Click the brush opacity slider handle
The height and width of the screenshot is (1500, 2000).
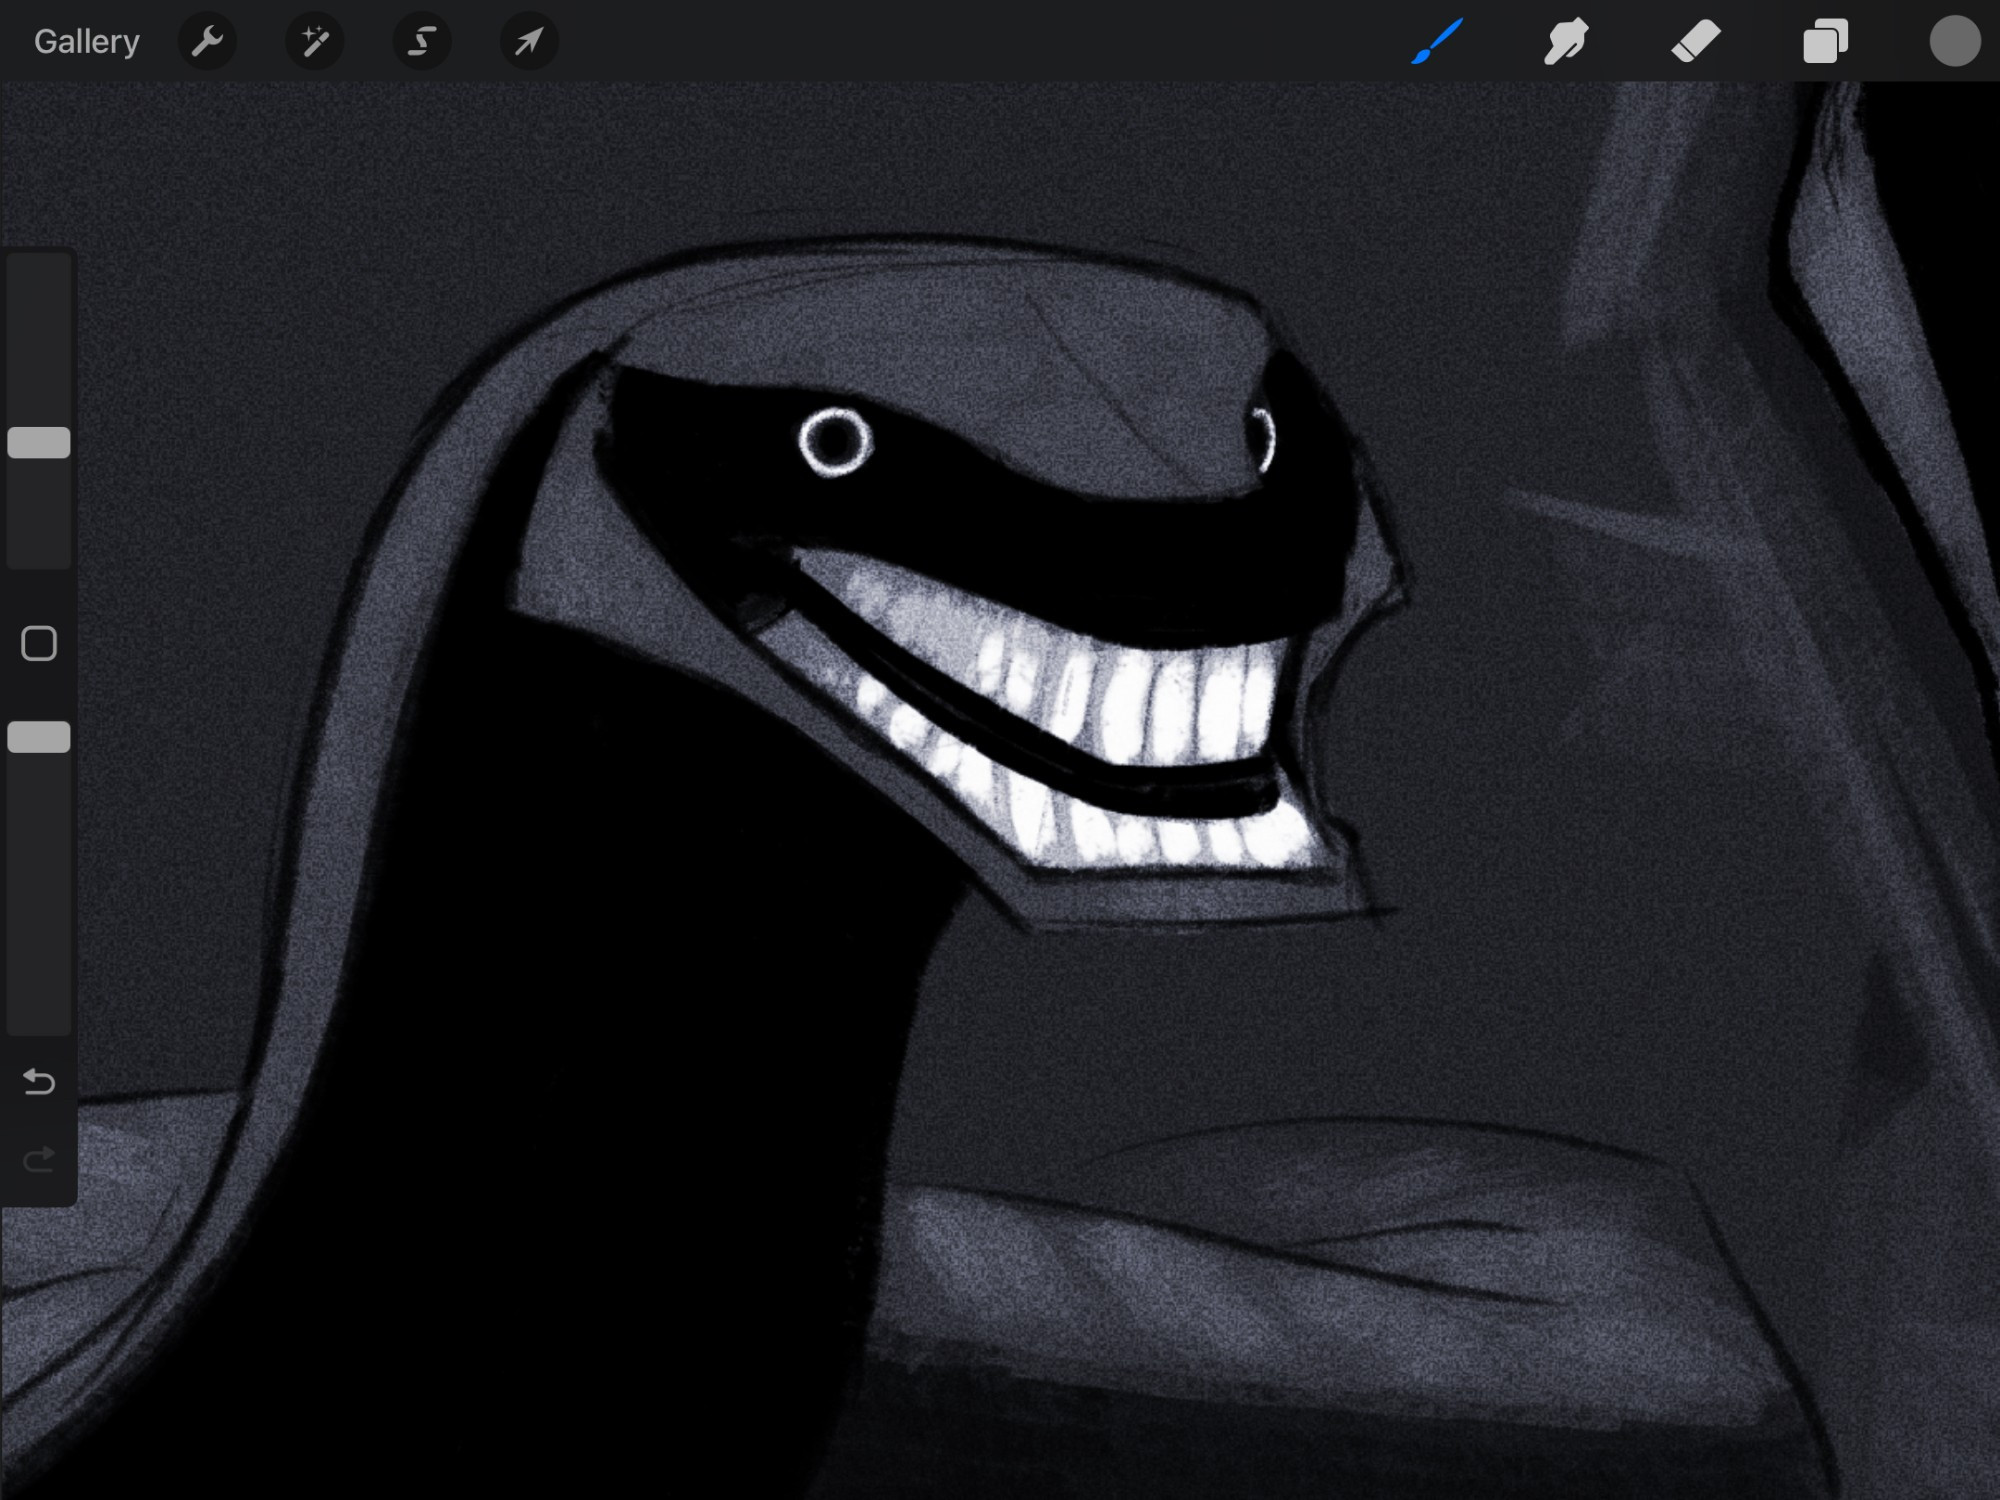(x=39, y=737)
